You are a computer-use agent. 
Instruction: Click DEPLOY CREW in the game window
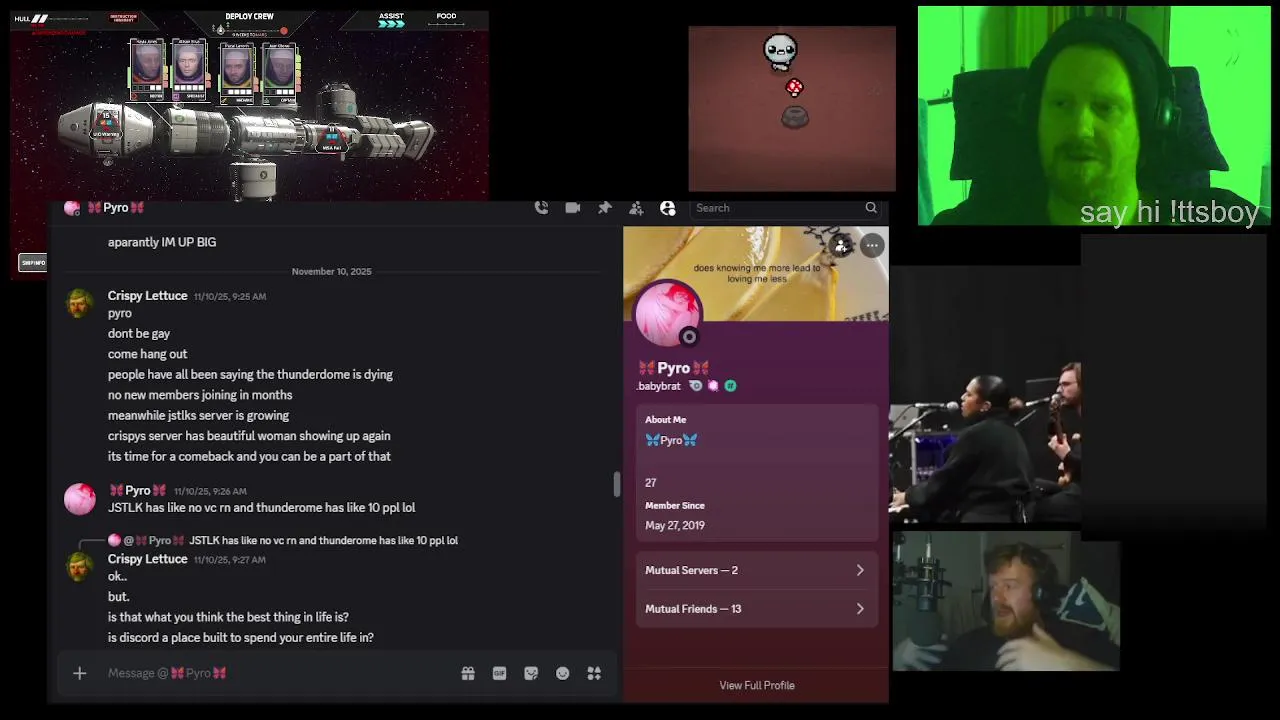pos(250,17)
